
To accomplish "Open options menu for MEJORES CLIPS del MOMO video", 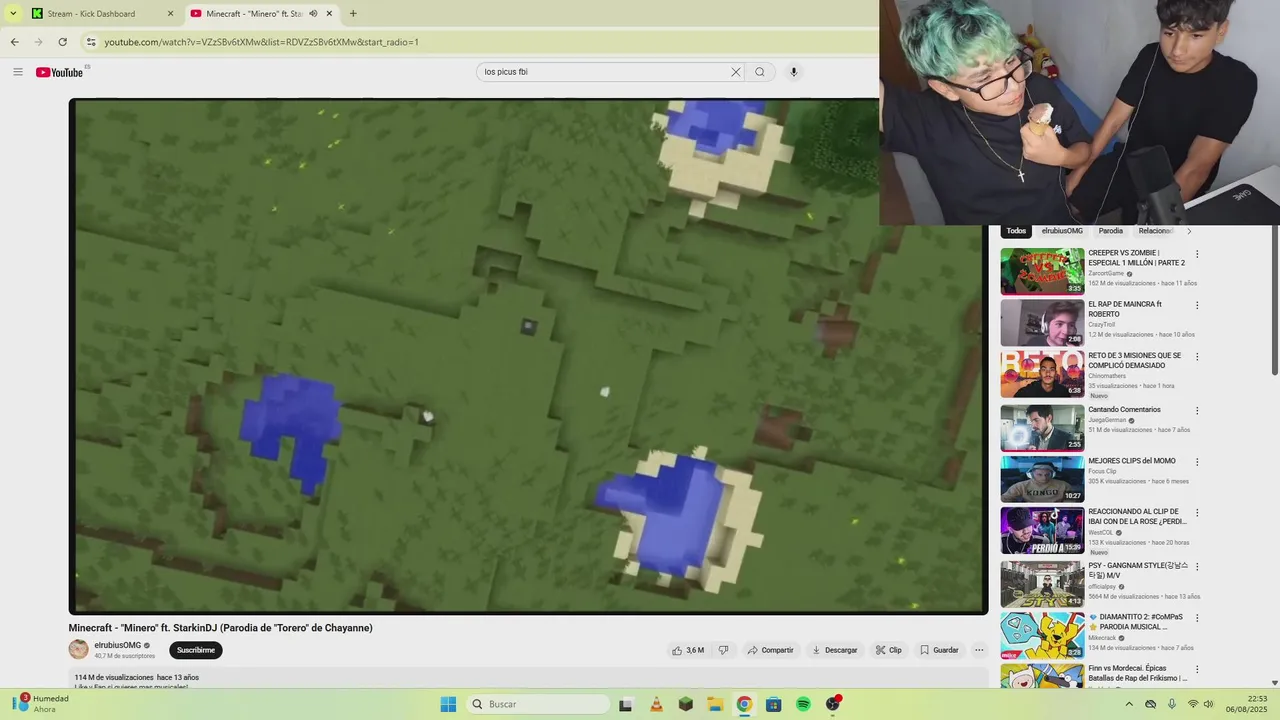I will (x=1197, y=462).
